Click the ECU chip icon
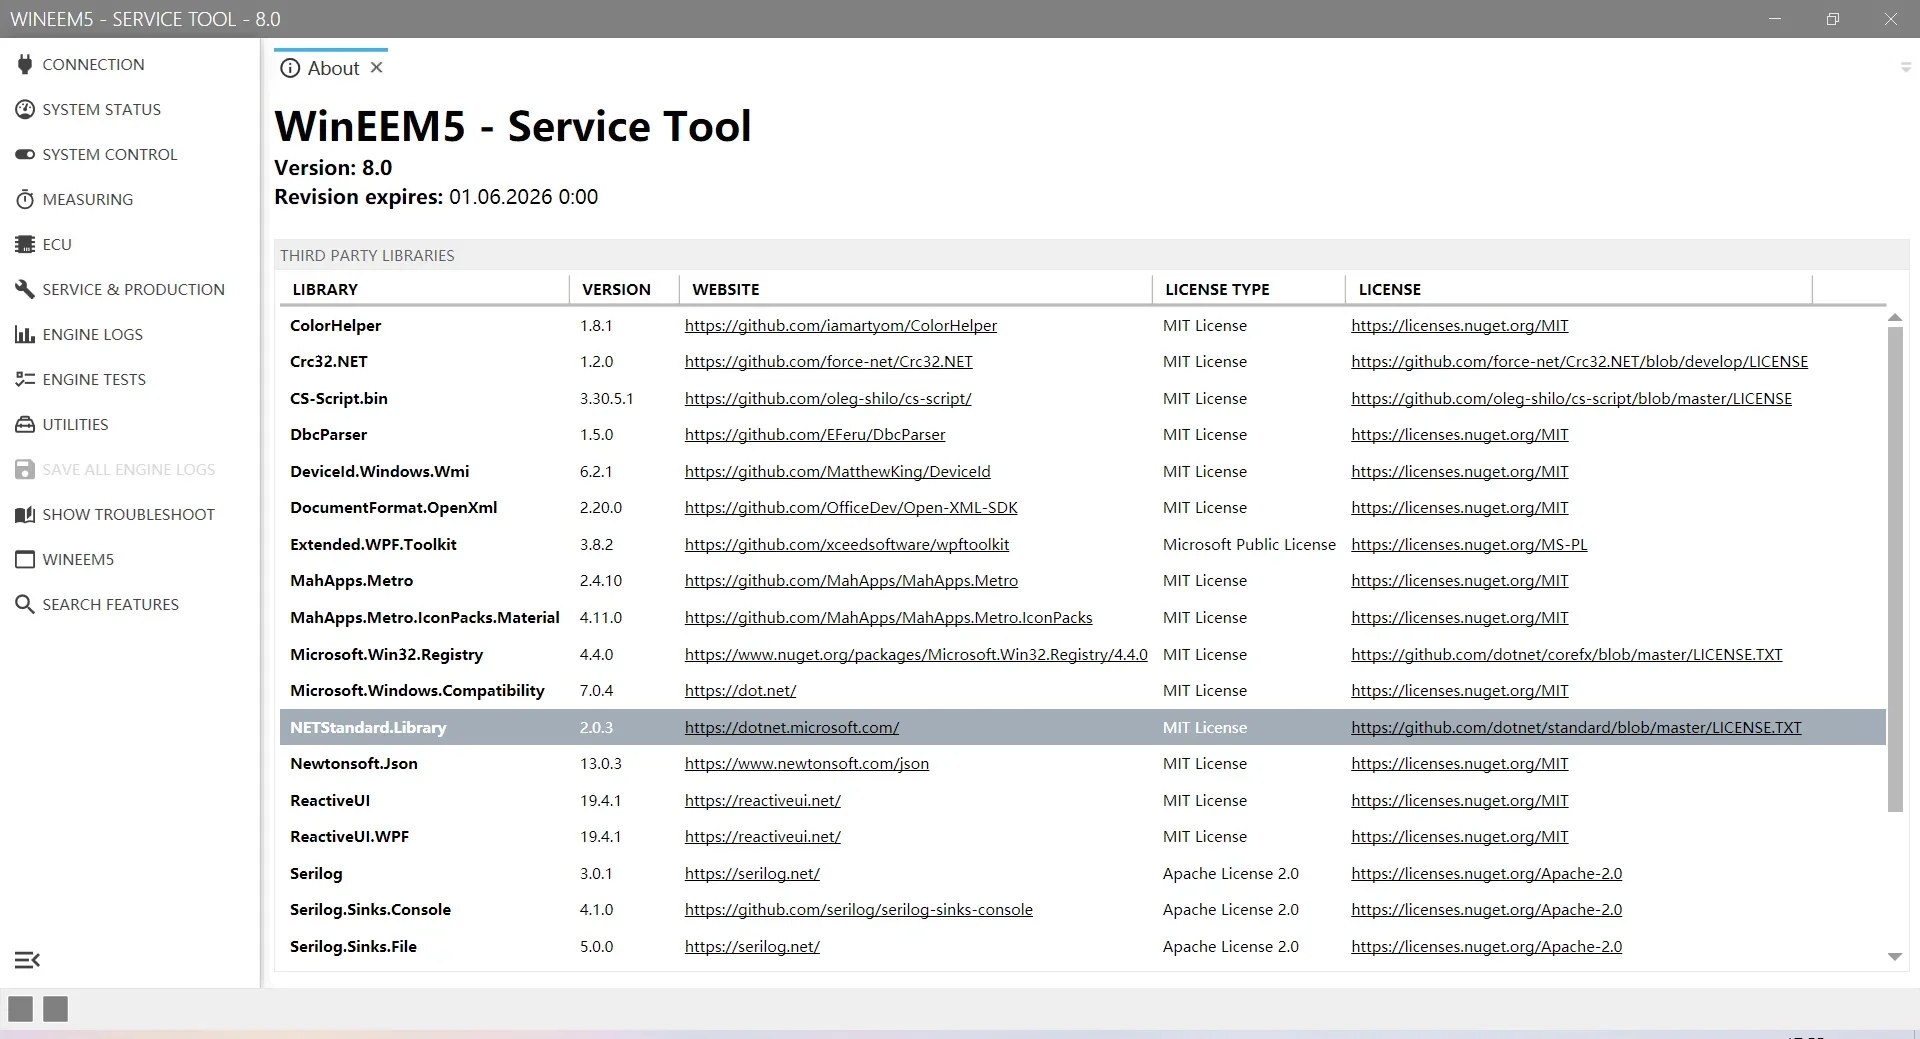 (x=25, y=244)
